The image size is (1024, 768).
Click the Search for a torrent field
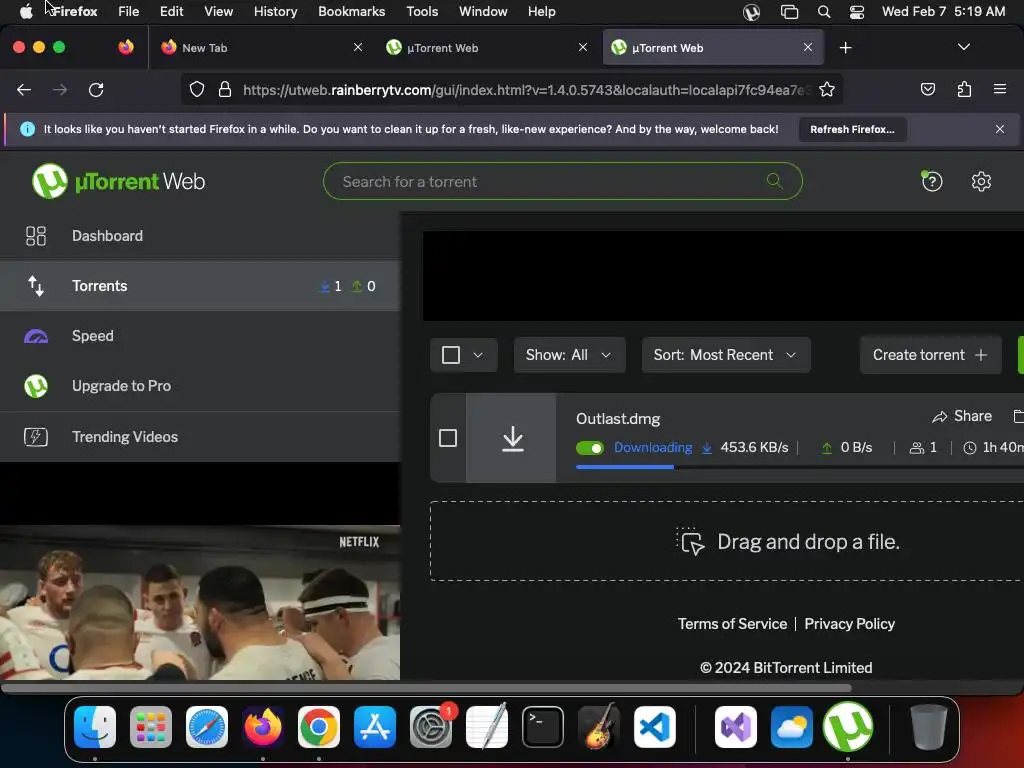pos(562,181)
